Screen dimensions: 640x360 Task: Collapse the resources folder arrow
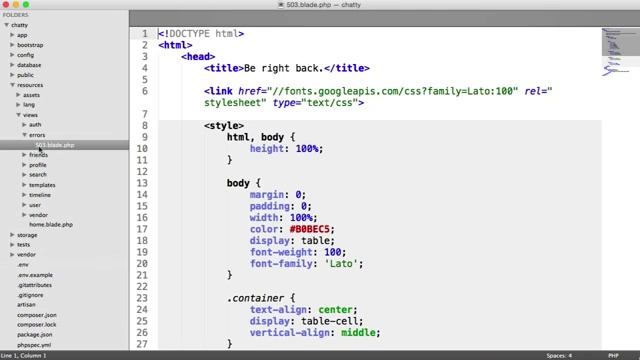point(12,85)
